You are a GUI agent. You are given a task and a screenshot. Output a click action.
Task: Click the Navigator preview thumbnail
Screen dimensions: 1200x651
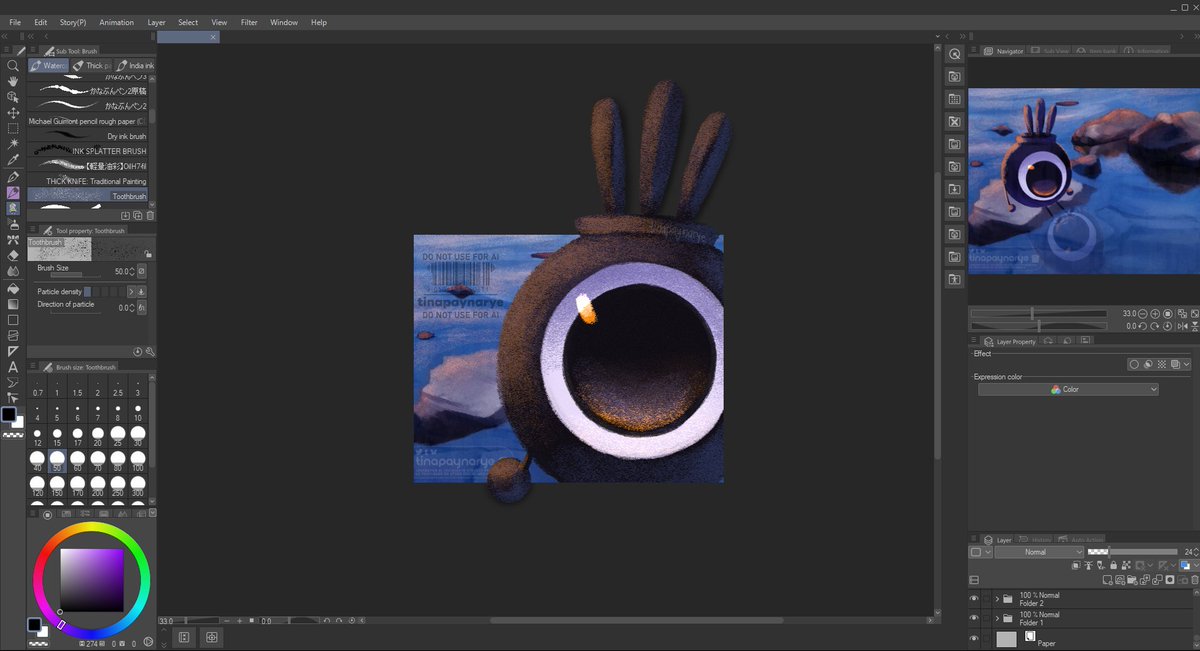1083,181
